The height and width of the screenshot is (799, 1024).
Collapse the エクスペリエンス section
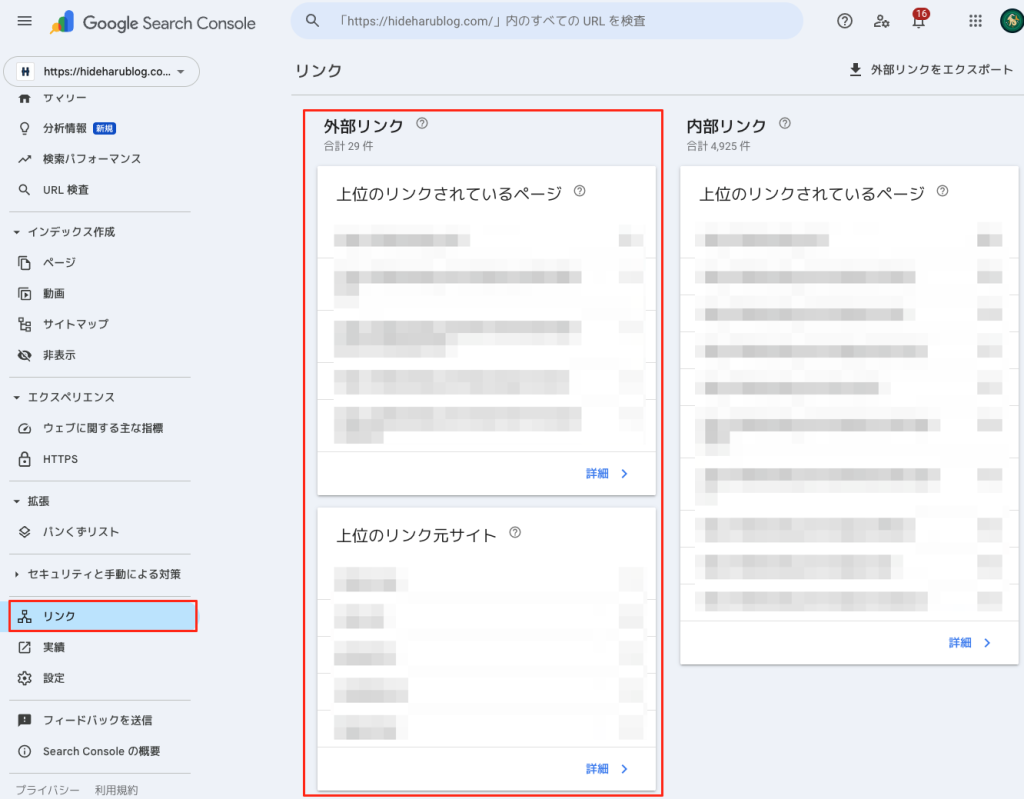pos(17,398)
